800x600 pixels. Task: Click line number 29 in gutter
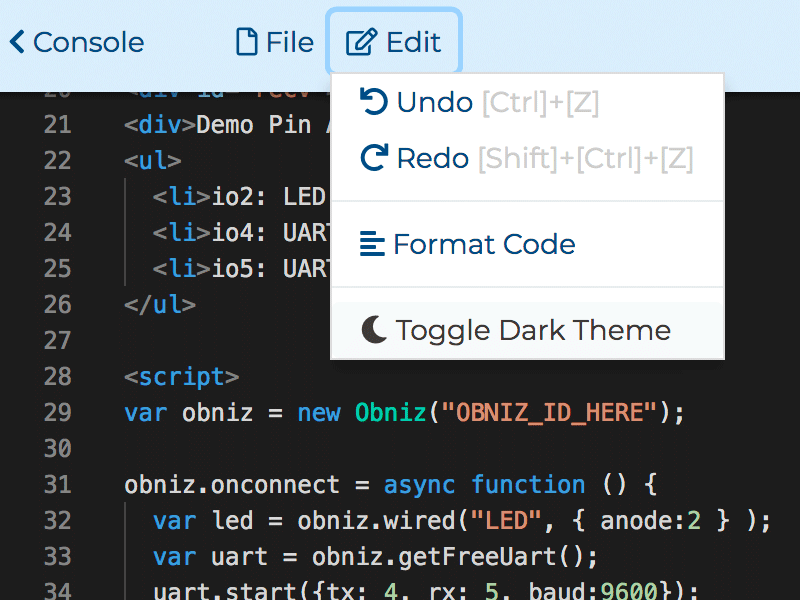57,413
